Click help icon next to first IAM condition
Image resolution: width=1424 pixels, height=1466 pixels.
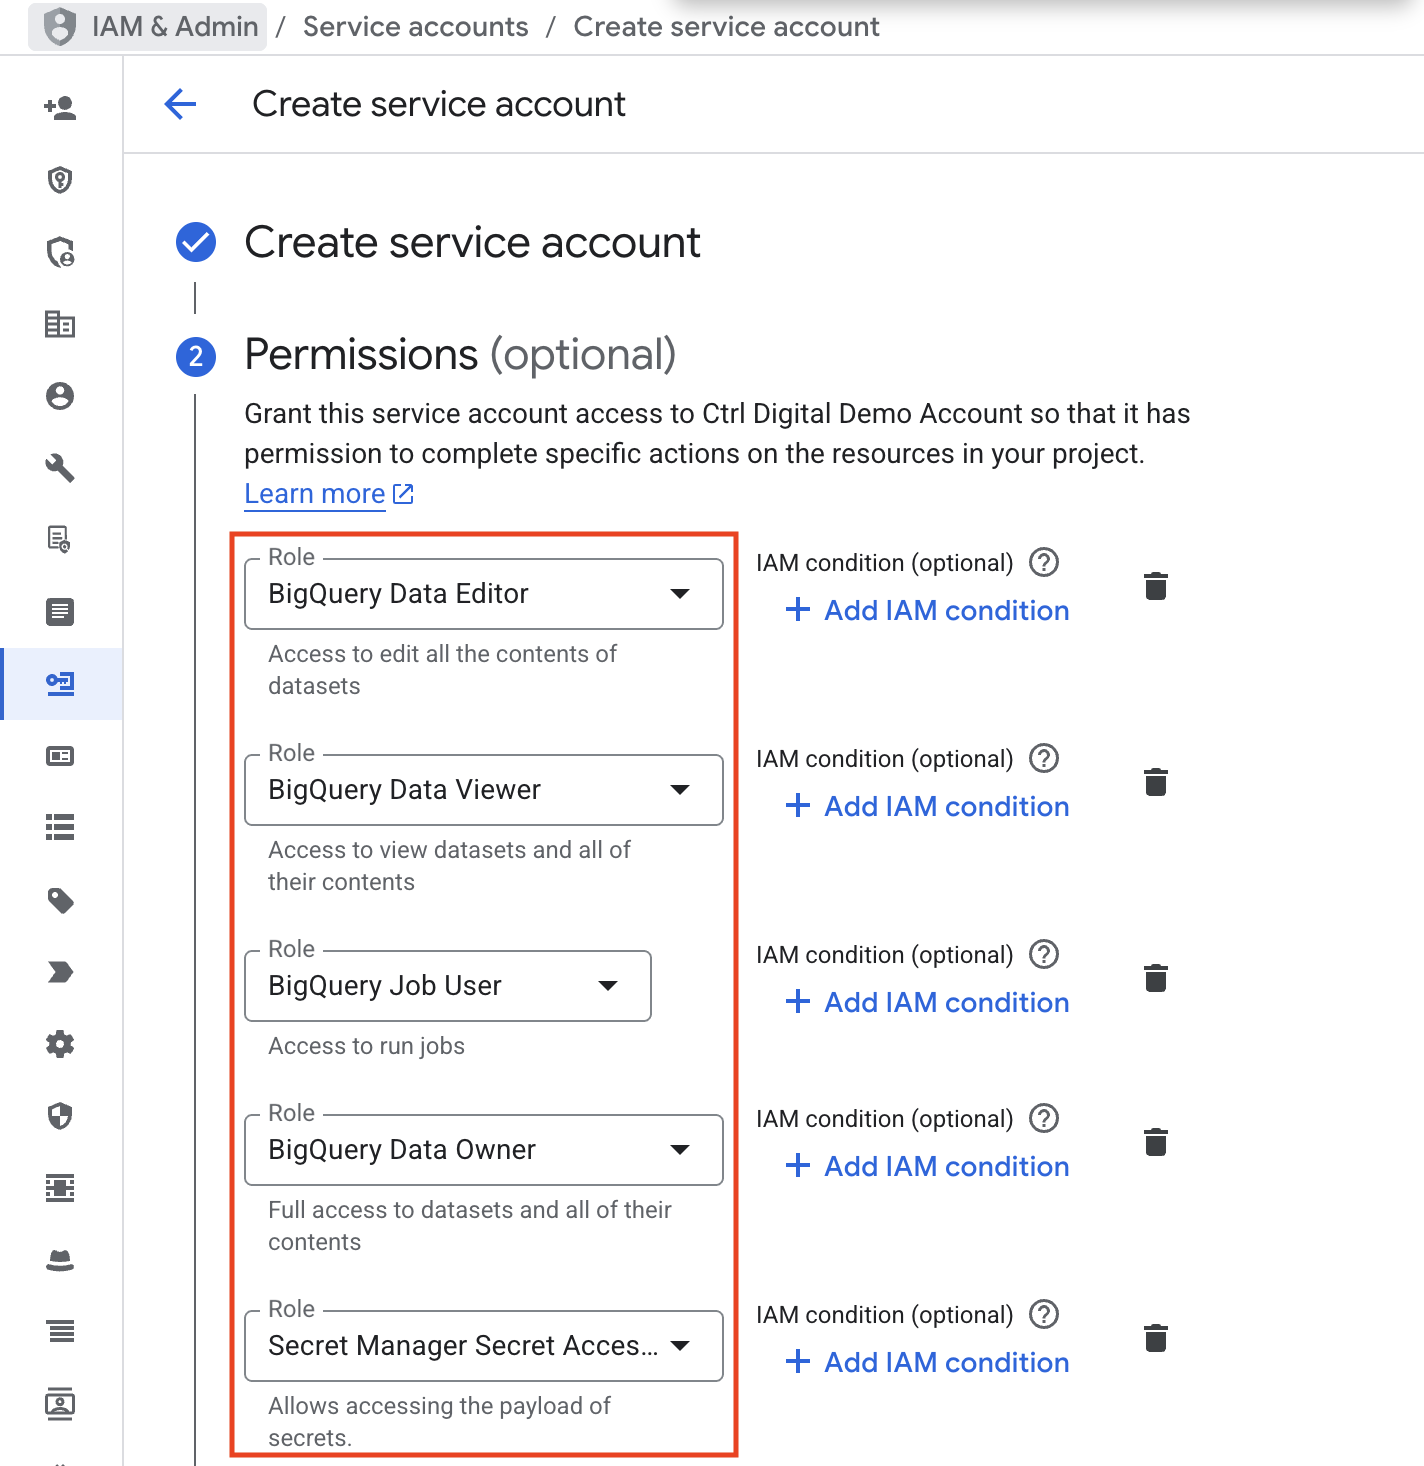point(1044,563)
